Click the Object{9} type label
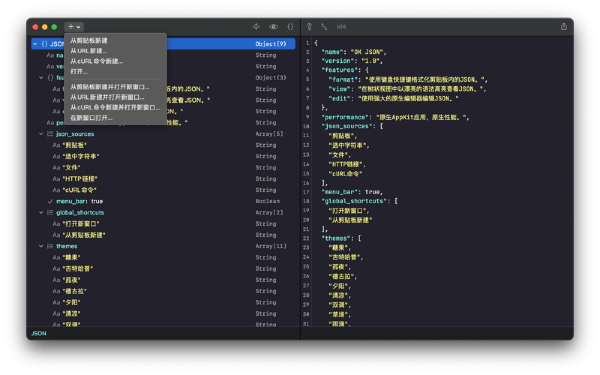The image size is (600, 375). coord(271,44)
